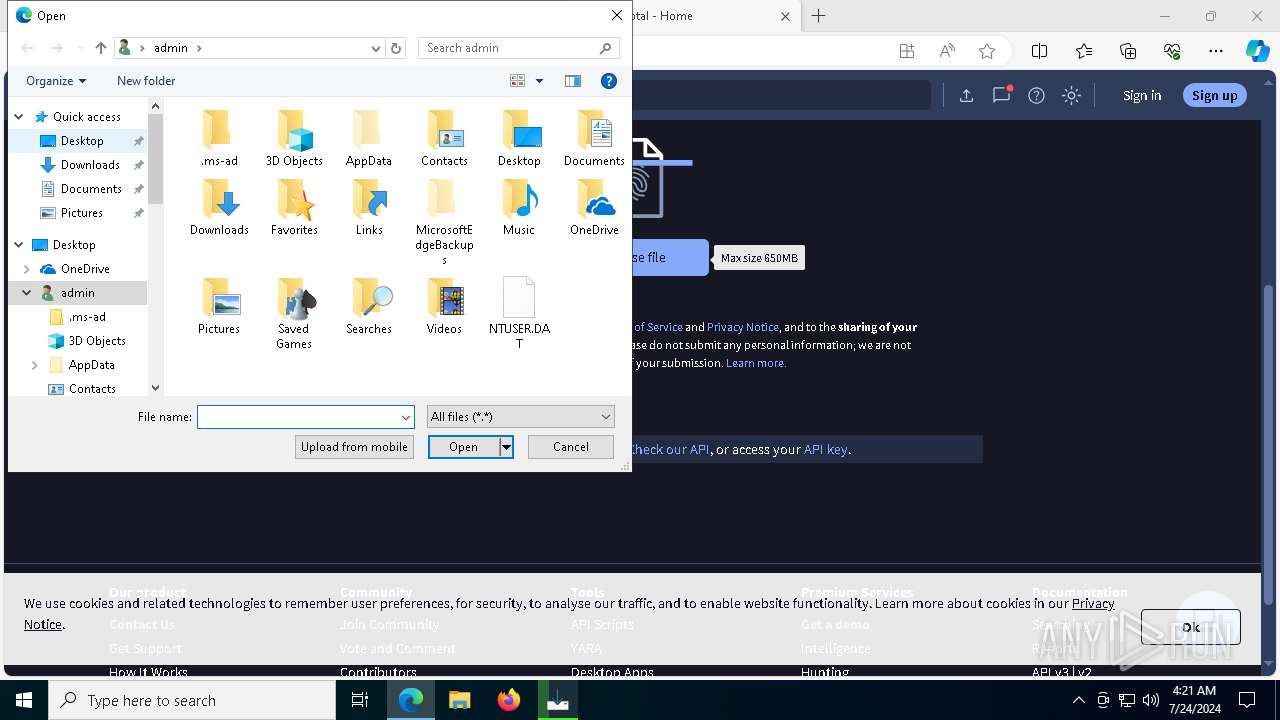Select Pictures under Quick access
Image resolution: width=1280 pixels, height=720 pixels.
click(82, 213)
